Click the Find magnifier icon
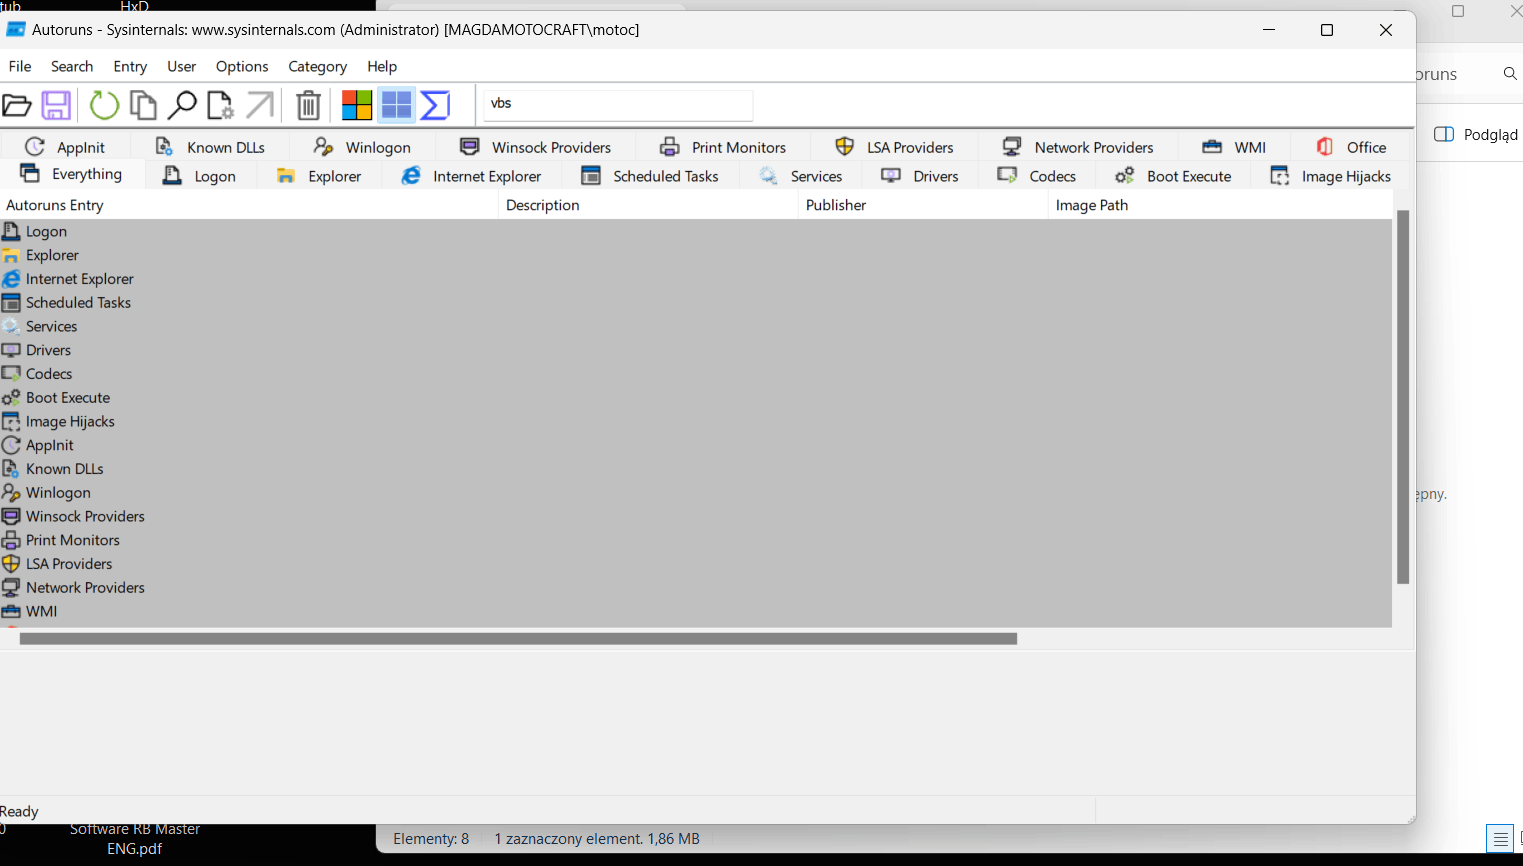The height and width of the screenshot is (866, 1523). 182,105
